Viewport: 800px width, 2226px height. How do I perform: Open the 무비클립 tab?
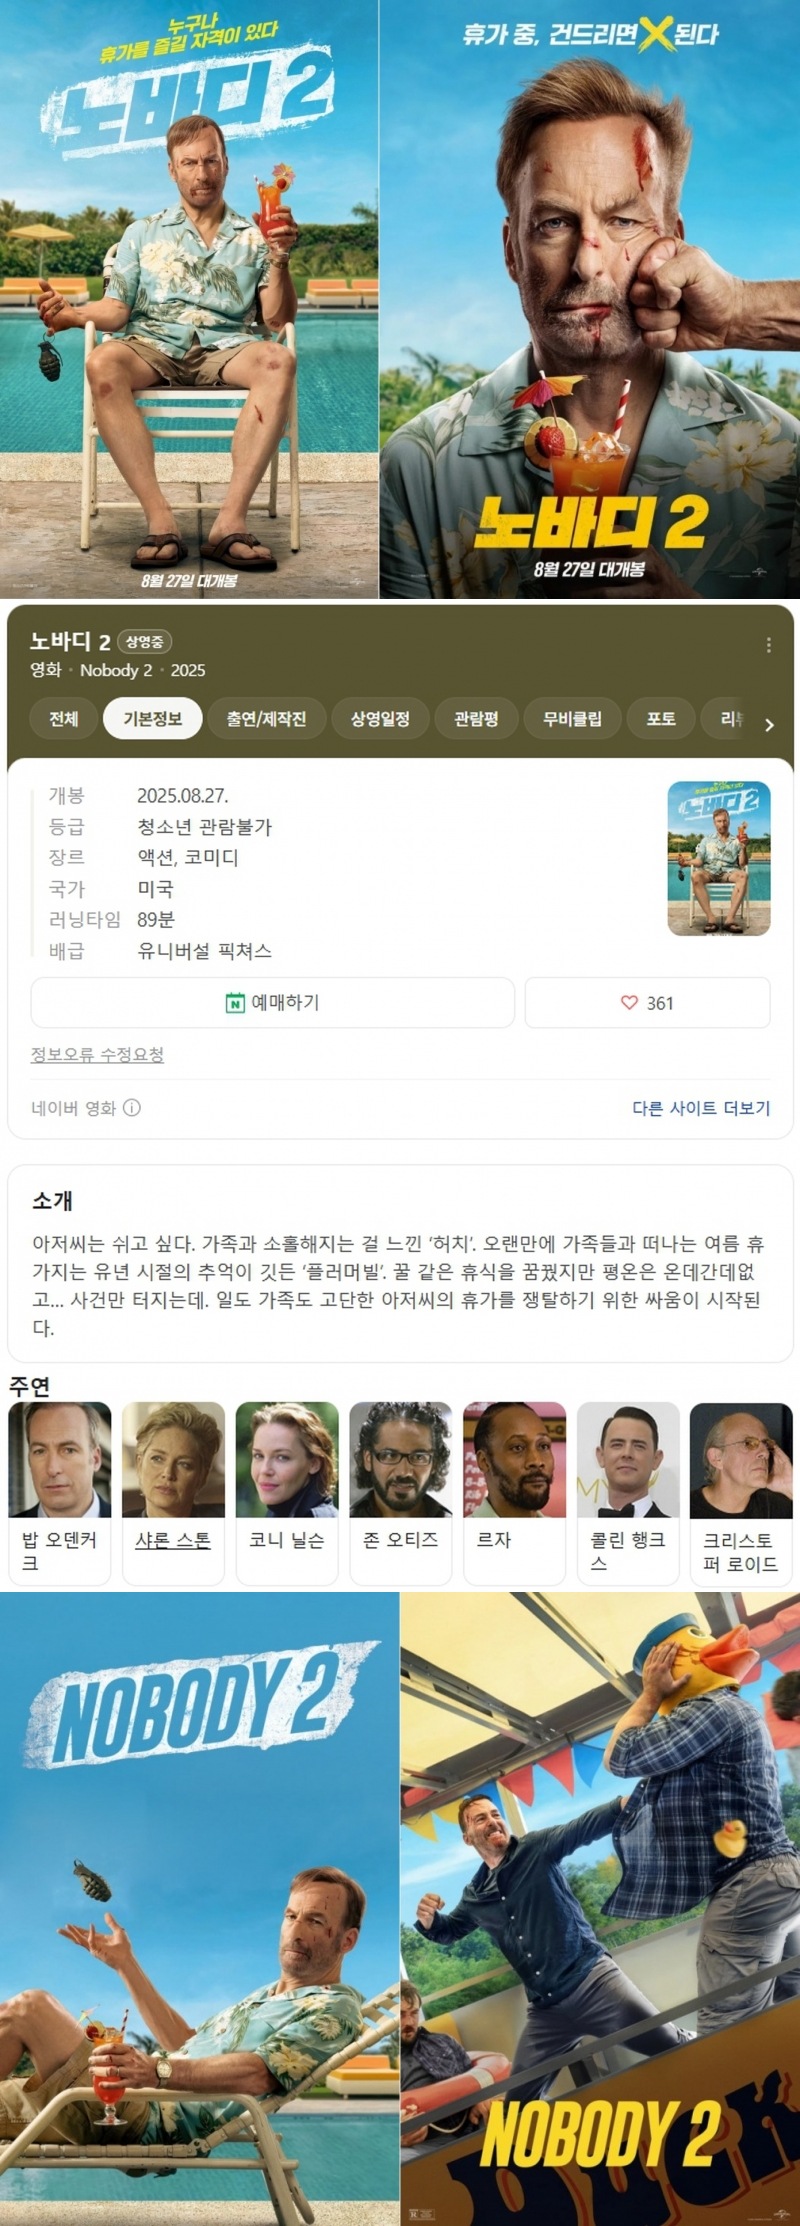[572, 718]
